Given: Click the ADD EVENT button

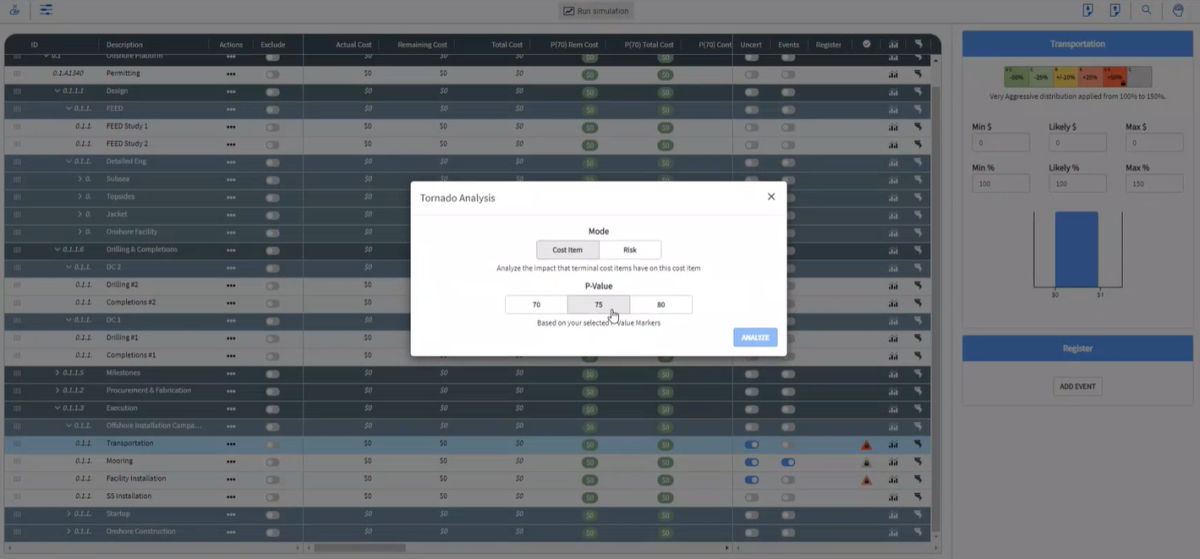Looking at the screenshot, I should click(1077, 386).
